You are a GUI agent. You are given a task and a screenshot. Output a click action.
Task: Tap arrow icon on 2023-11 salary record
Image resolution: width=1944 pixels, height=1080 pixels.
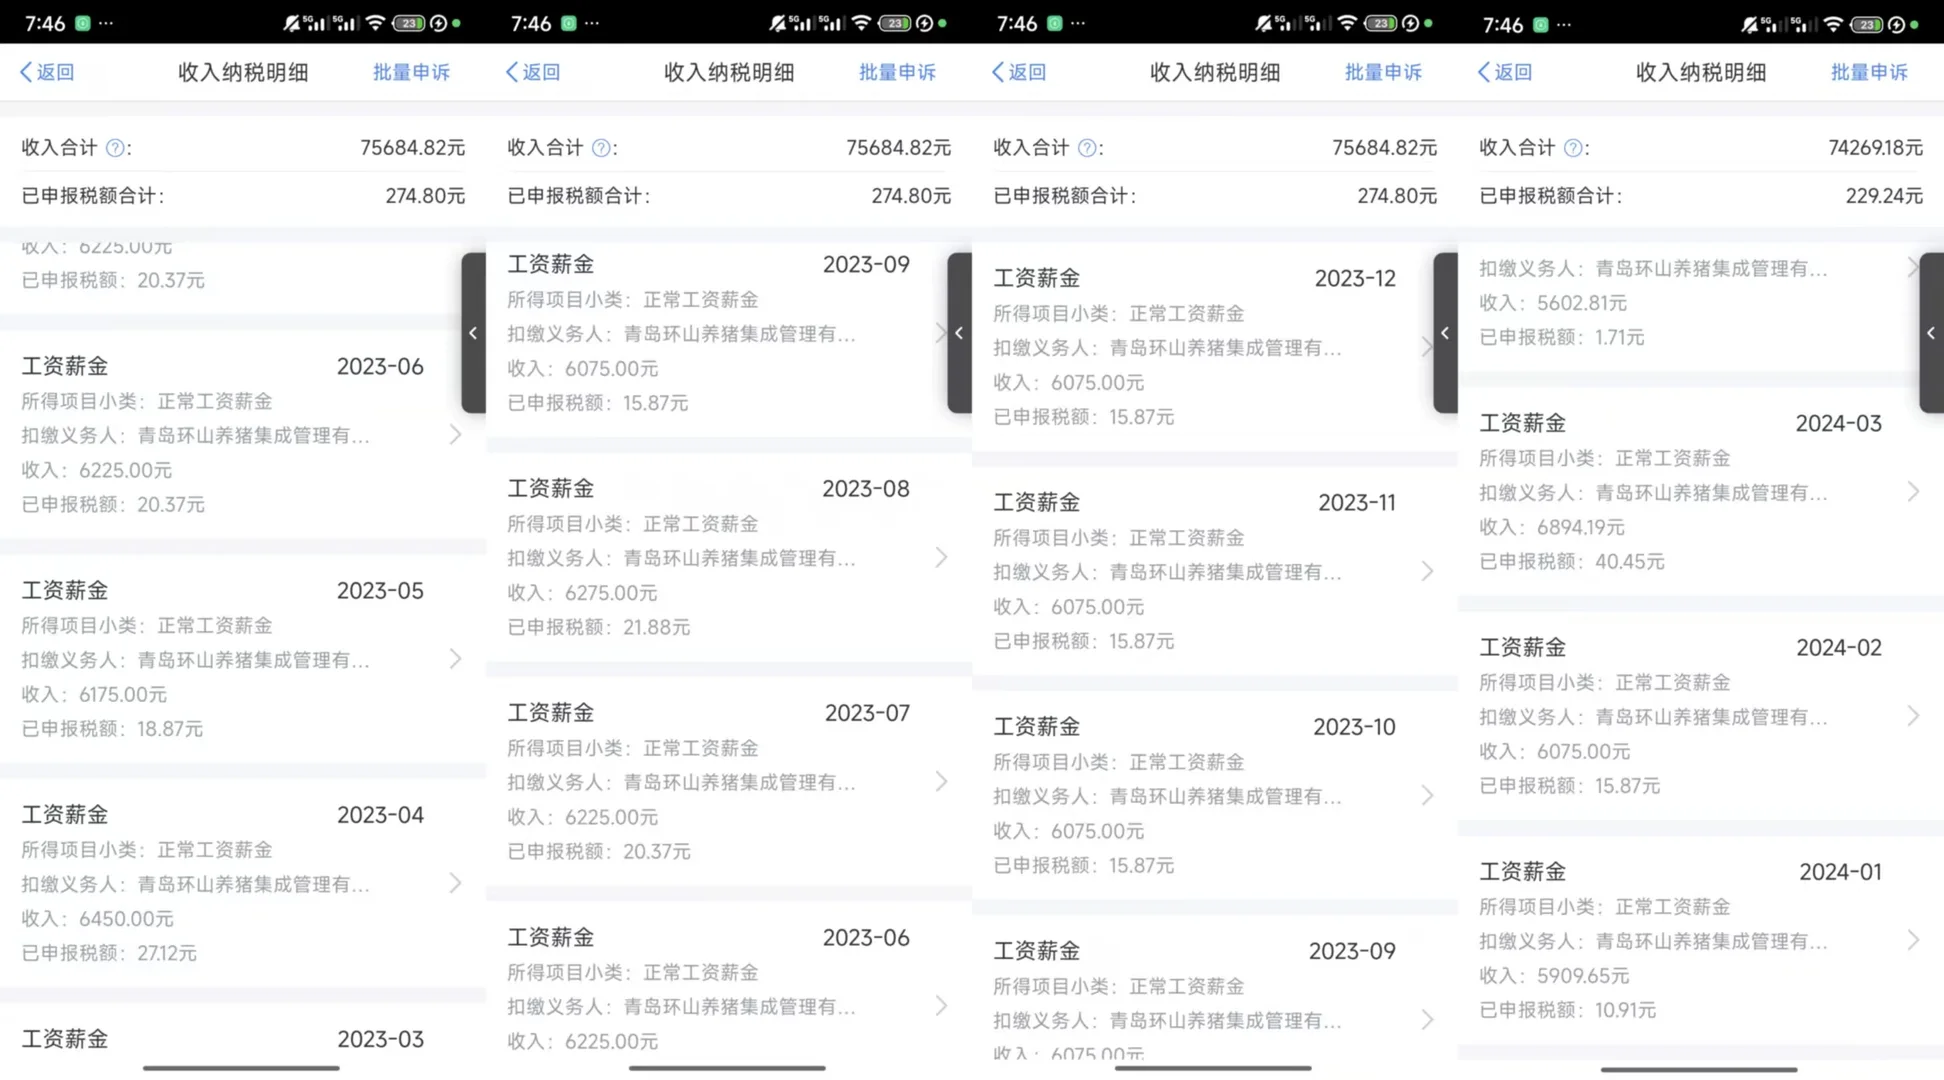1427,571
